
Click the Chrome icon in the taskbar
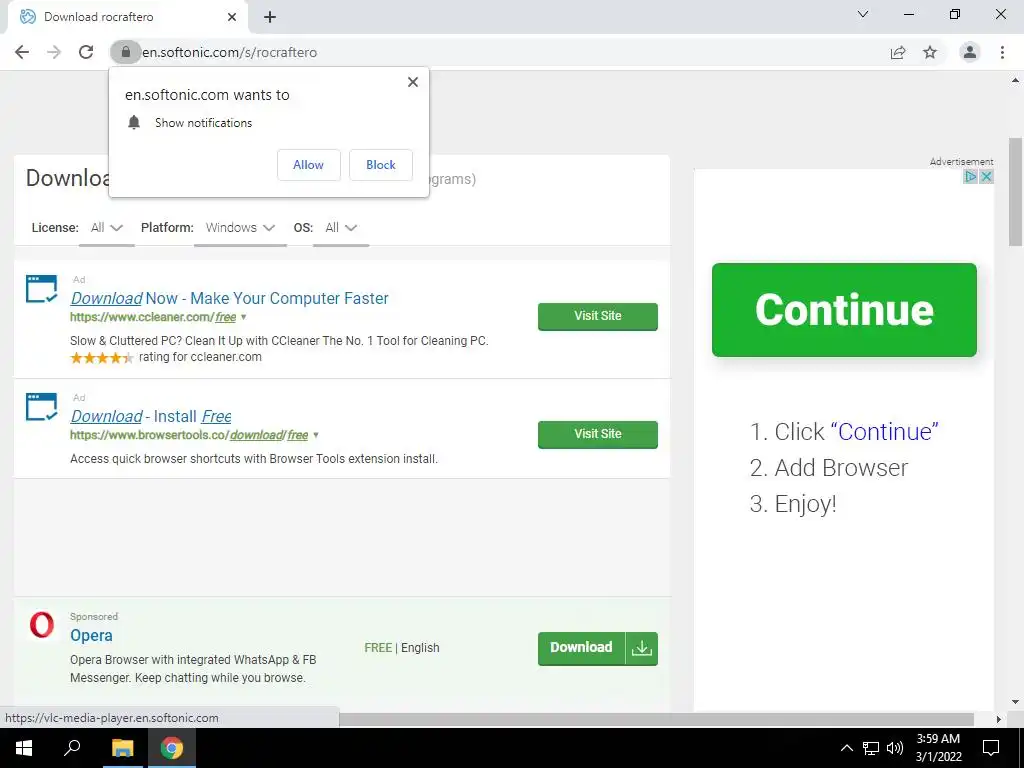click(x=172, y=748)
